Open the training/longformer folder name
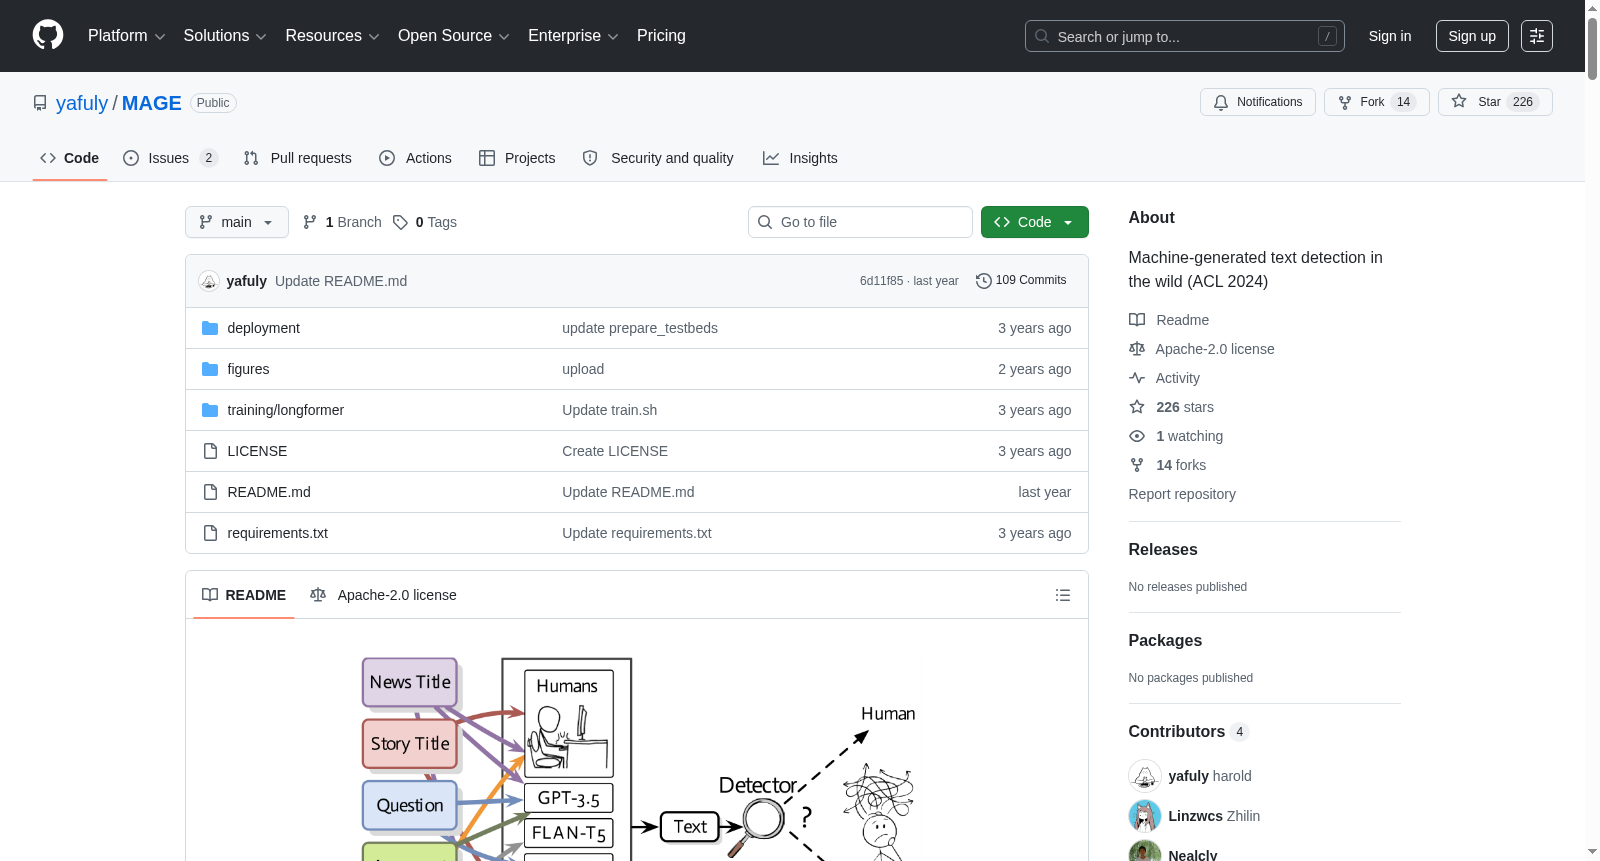This screenshot has width=1600, height=861. [285, 410]
